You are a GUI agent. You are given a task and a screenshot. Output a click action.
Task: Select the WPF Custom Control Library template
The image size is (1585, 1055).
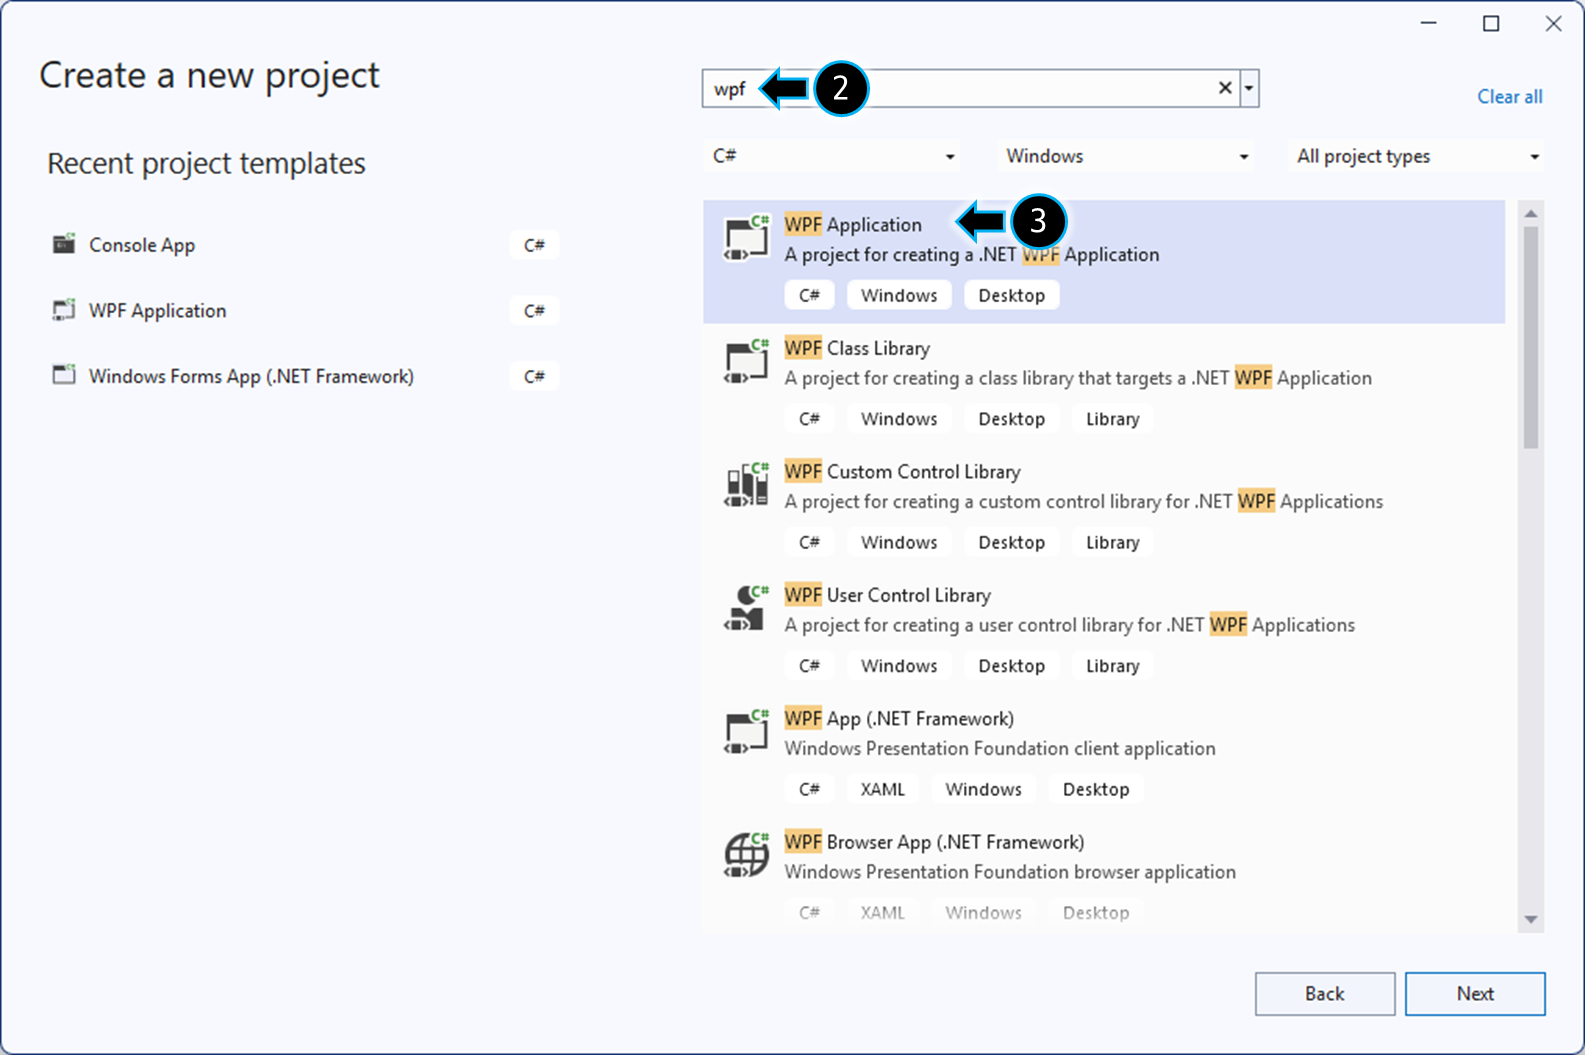click(1104, 508)
